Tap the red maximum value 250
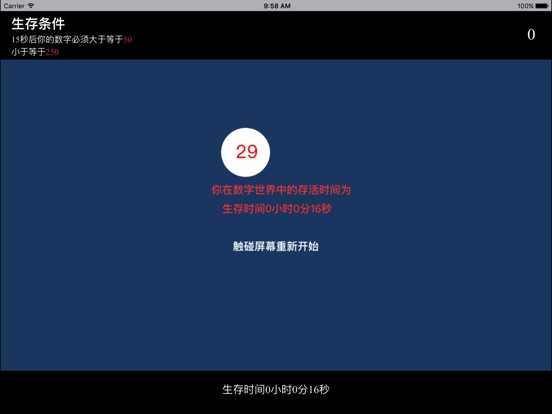This screenshot has height=414, width=552. pos(52,52)
